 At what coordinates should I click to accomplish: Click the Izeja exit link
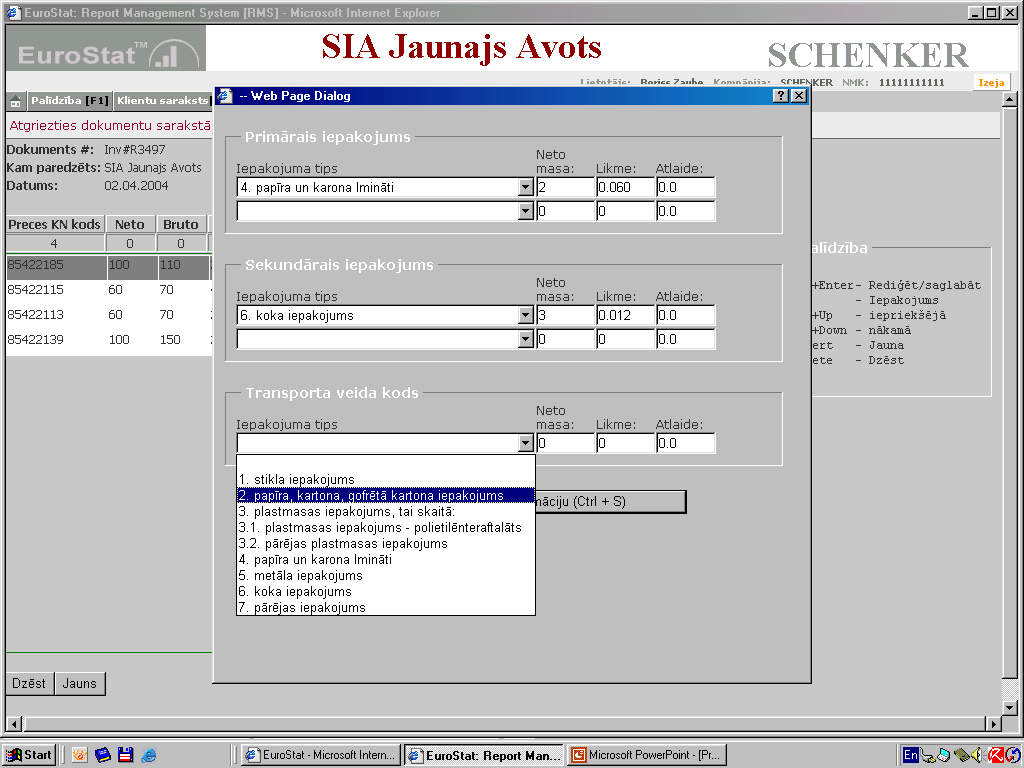991,82
